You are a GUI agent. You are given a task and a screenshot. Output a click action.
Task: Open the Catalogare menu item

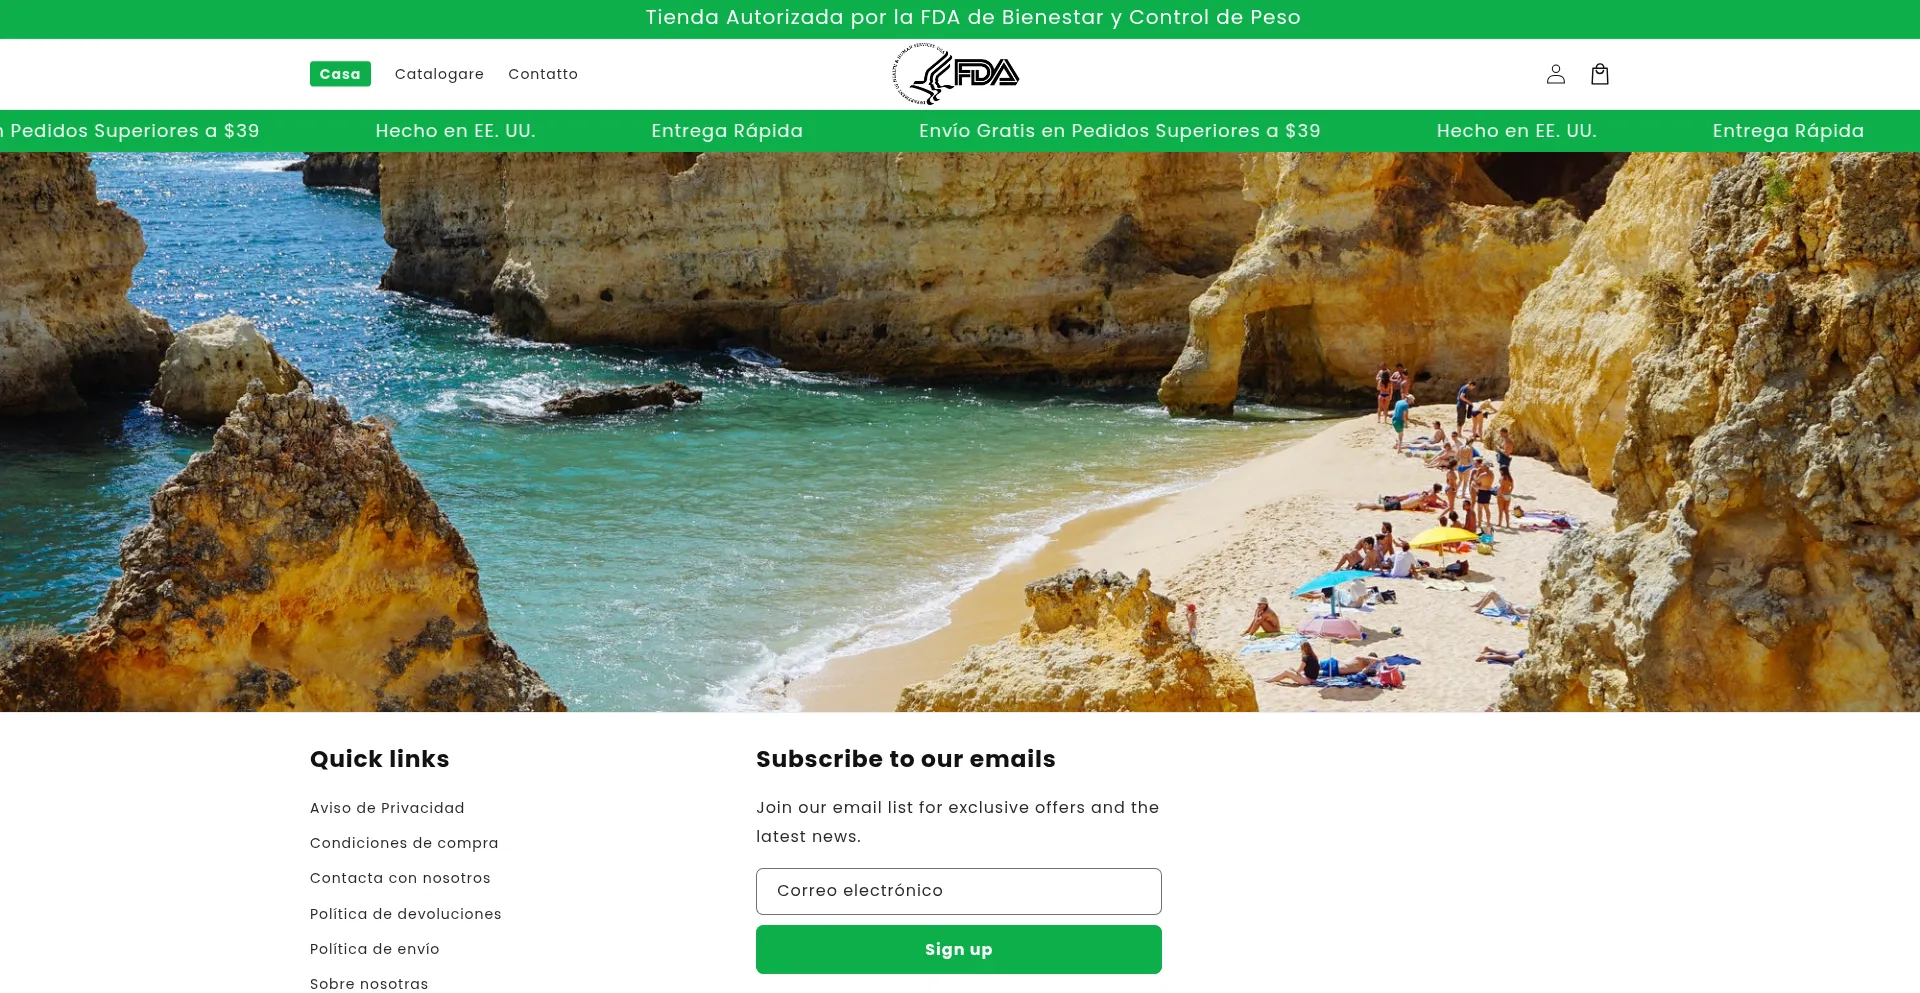[439, 74]
